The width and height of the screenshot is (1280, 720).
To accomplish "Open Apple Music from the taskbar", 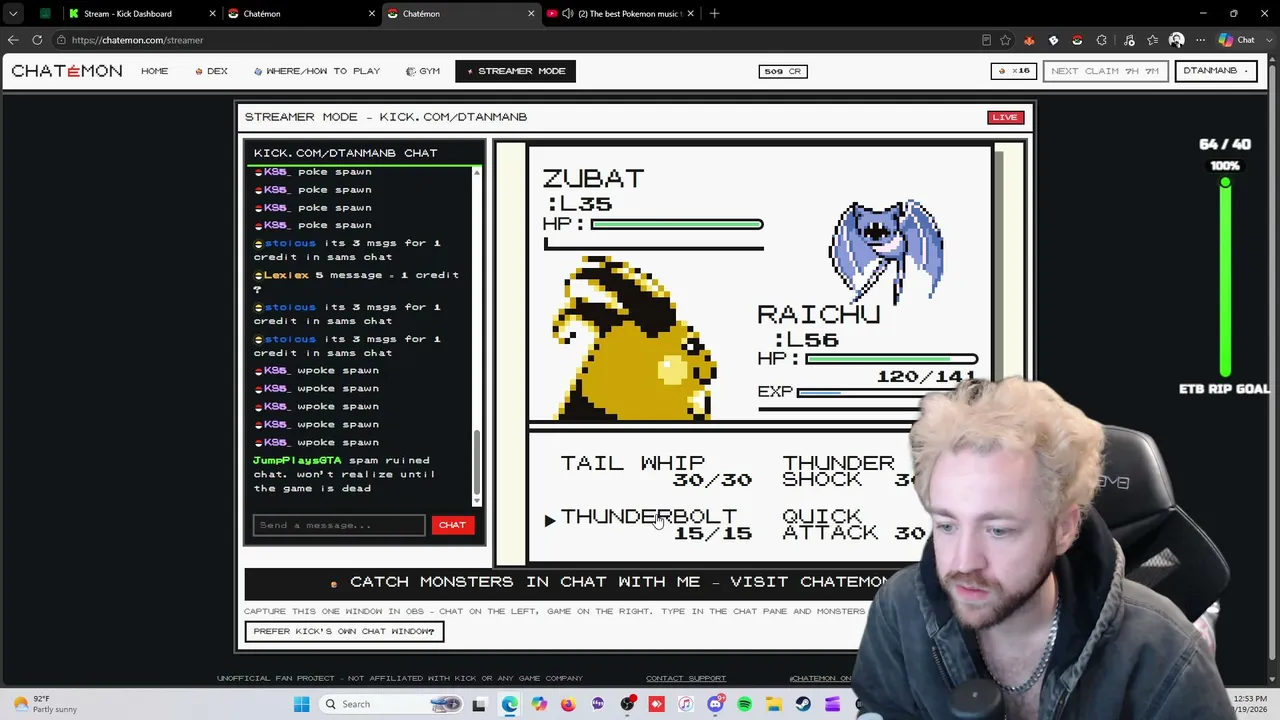I will [685, 704].
